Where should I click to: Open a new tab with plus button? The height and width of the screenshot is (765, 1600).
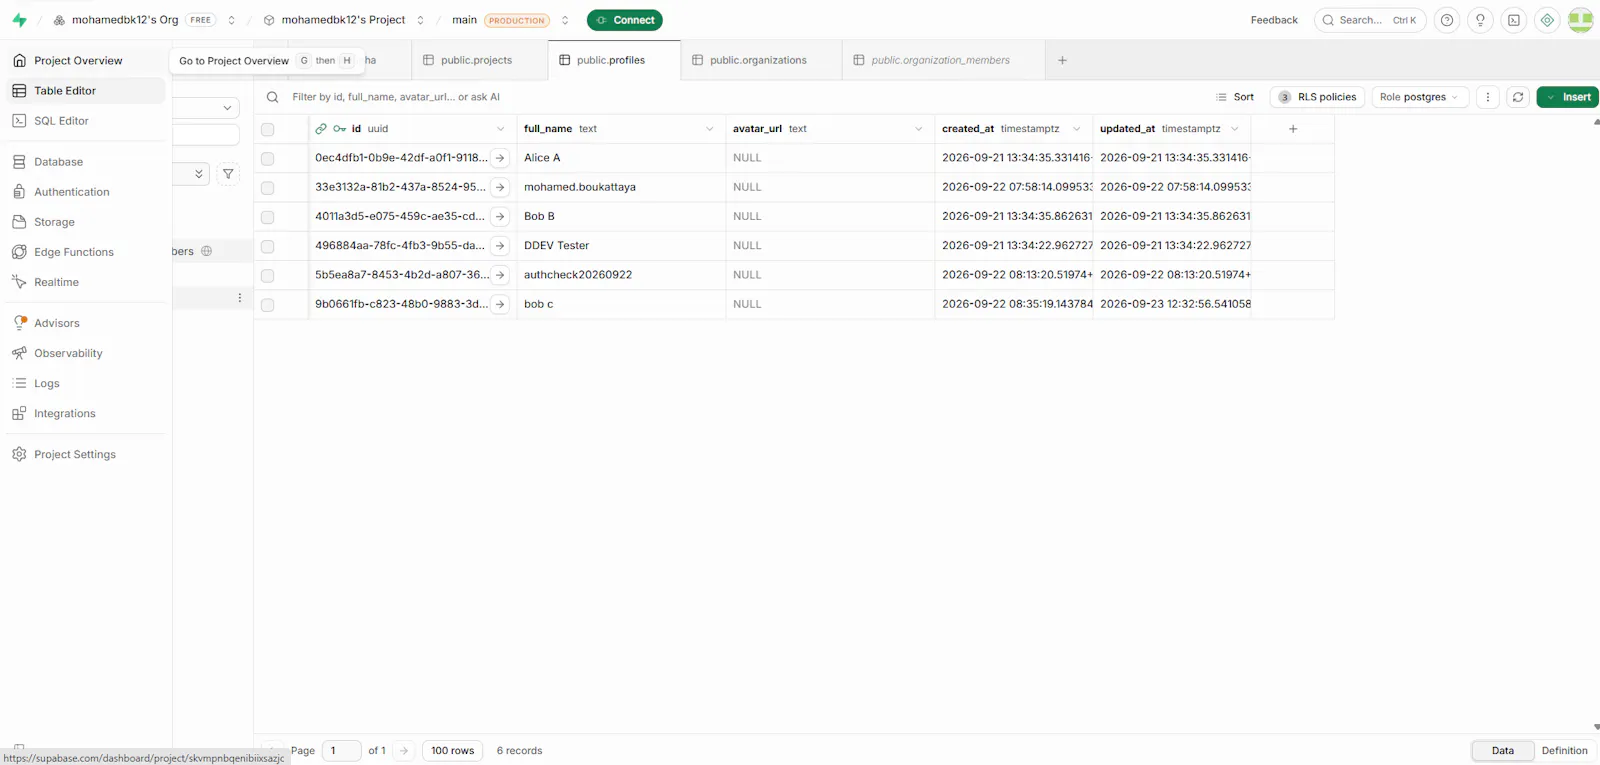coord(1062,60)
